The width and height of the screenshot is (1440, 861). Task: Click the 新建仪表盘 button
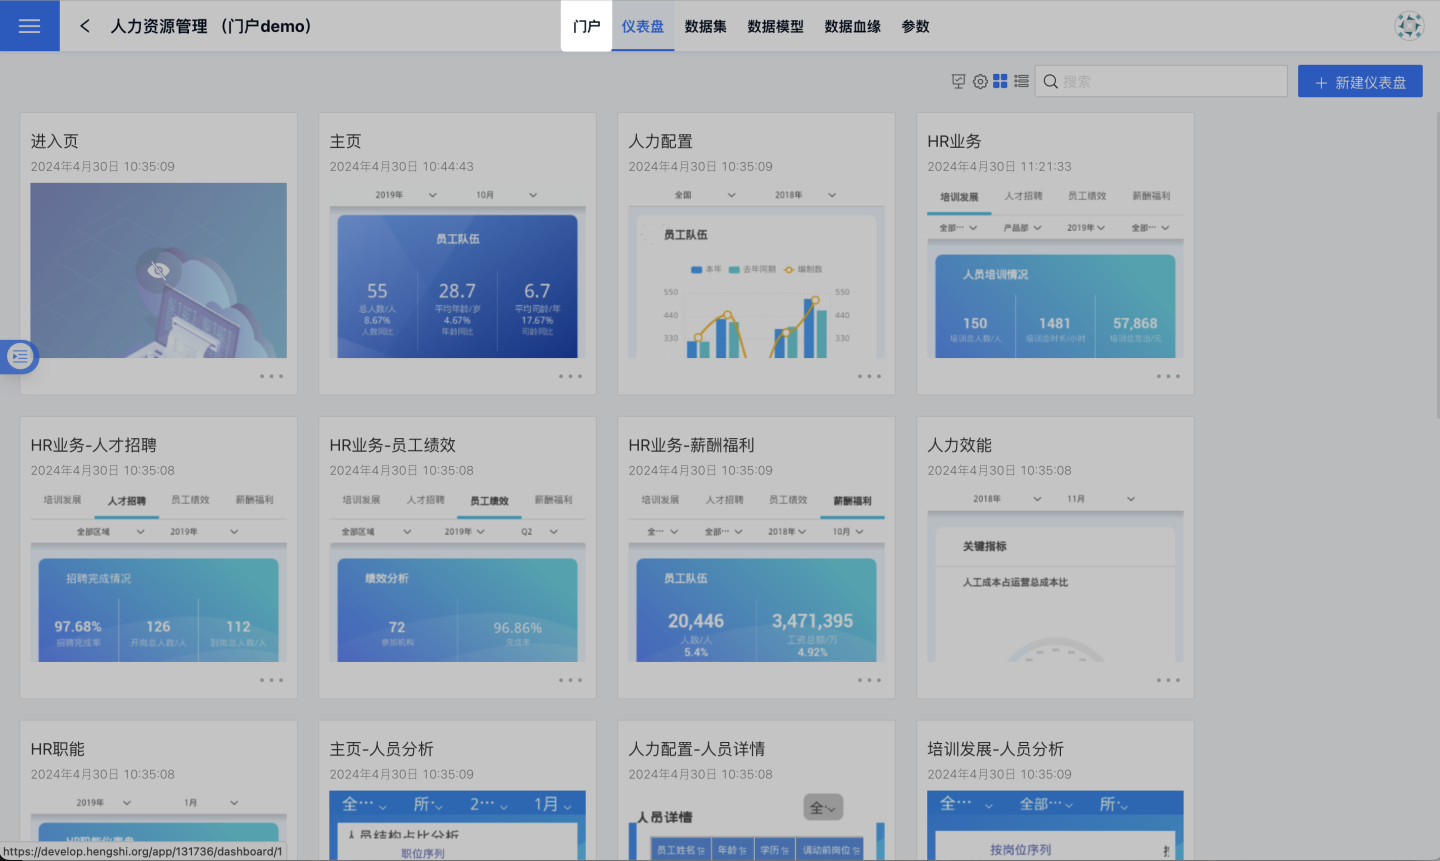[1360, 82]
